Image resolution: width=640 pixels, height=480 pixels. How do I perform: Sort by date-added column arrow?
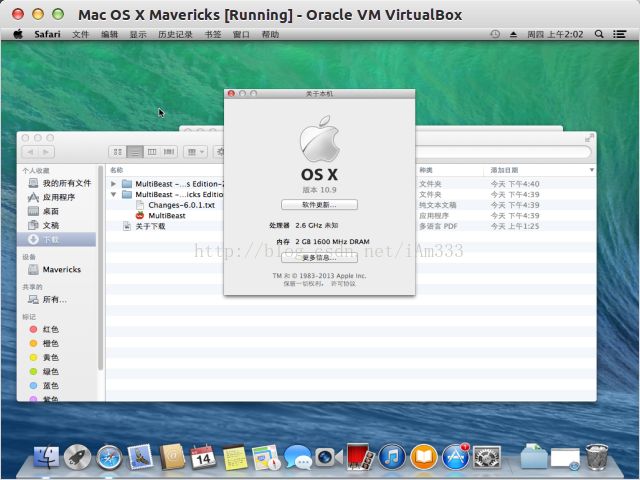591,170
